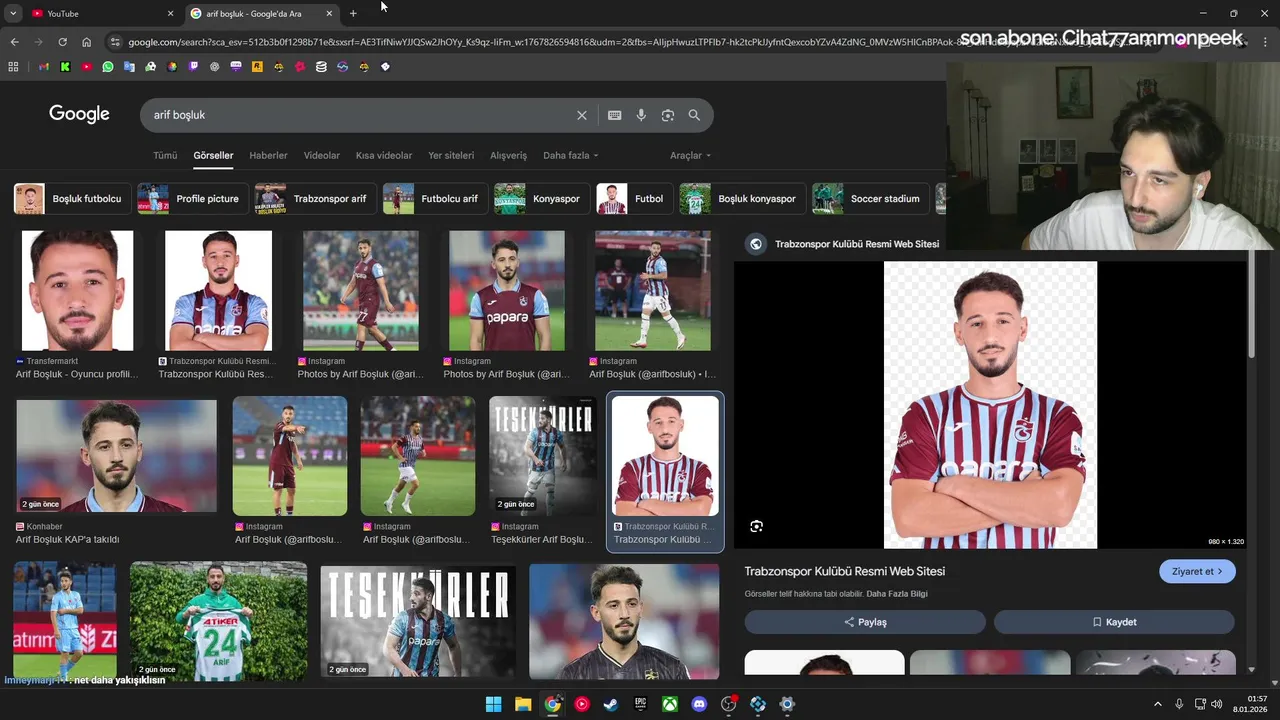Open the browser home page
The width and height of the screenshot is (1280, 720).
point(87,42)
